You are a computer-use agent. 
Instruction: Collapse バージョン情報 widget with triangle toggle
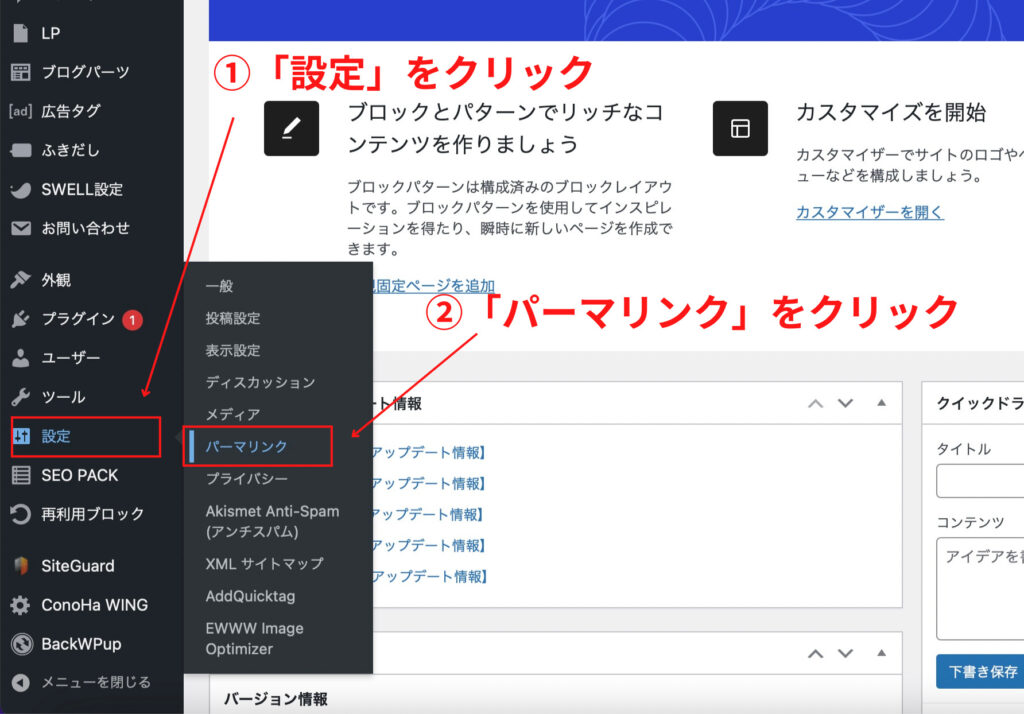[882, 653]
